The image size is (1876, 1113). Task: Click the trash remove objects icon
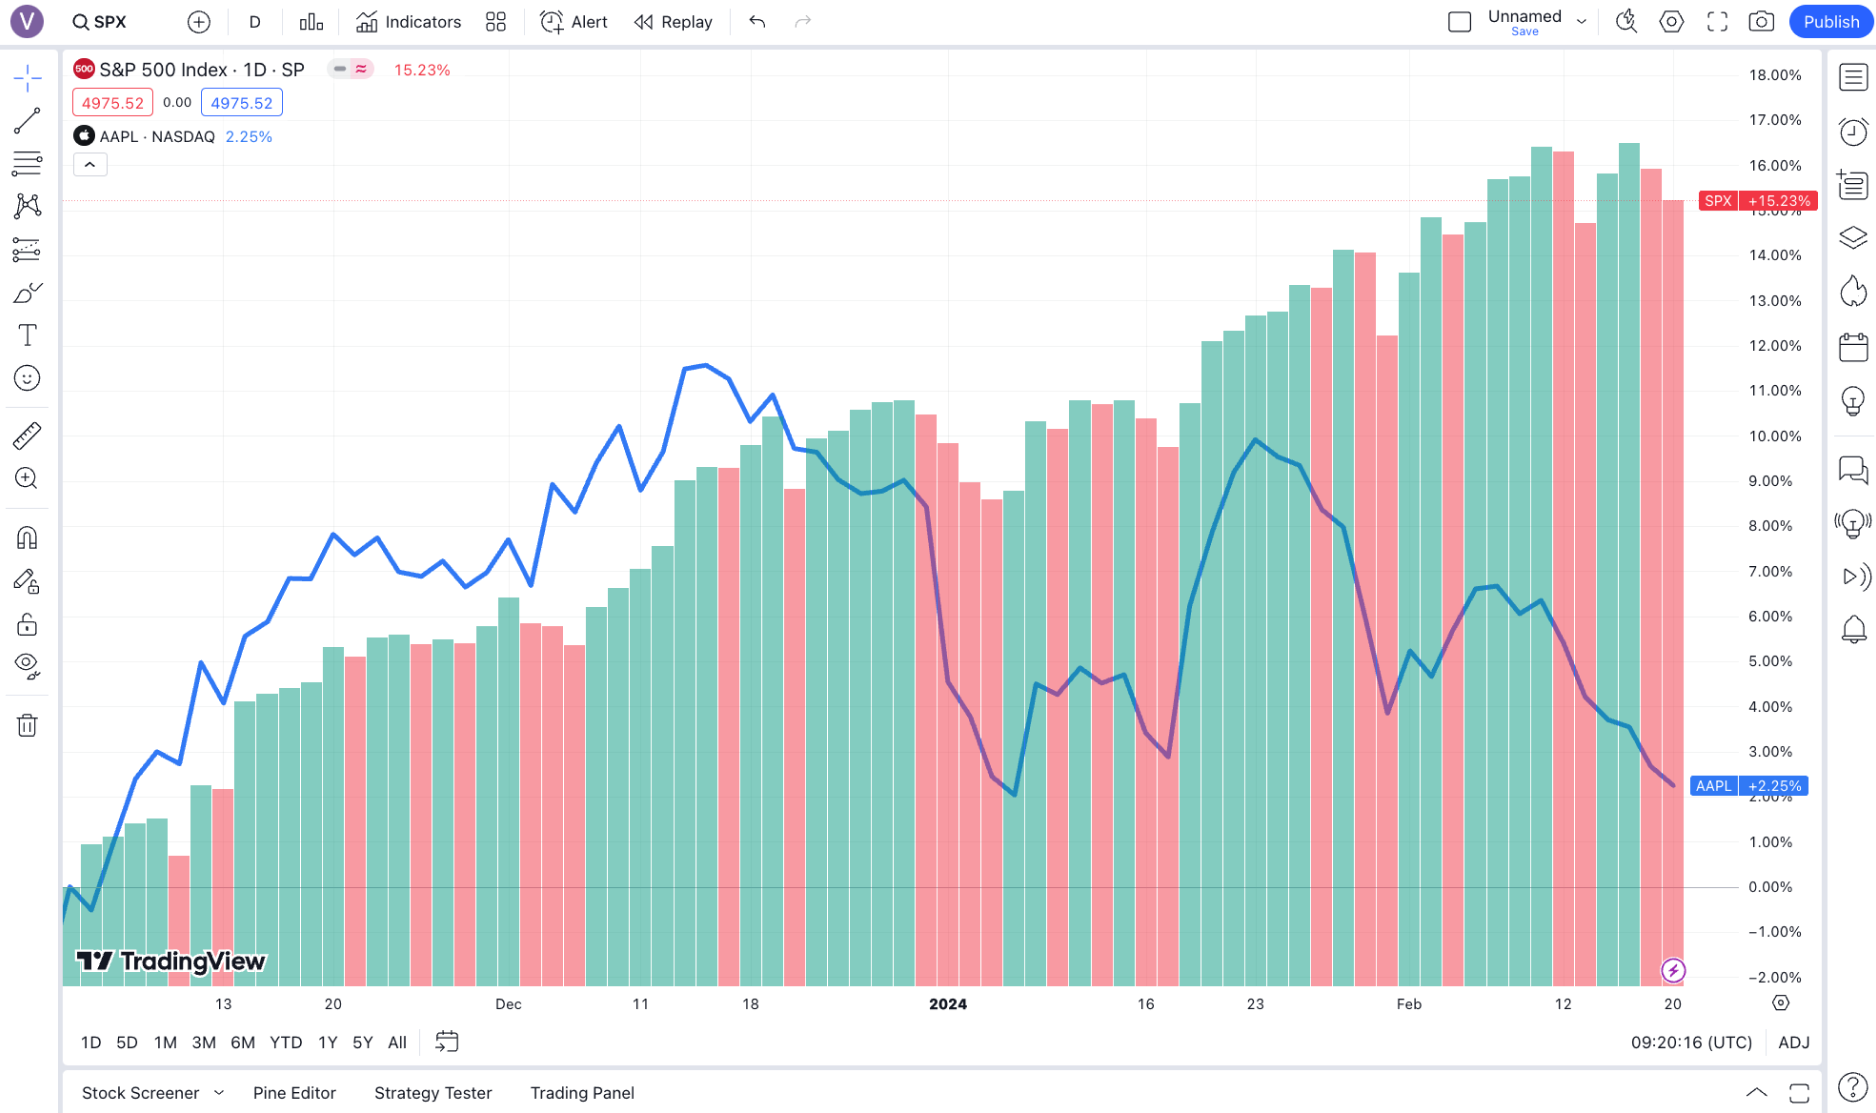pyautogui.click(x=27, y=725)
